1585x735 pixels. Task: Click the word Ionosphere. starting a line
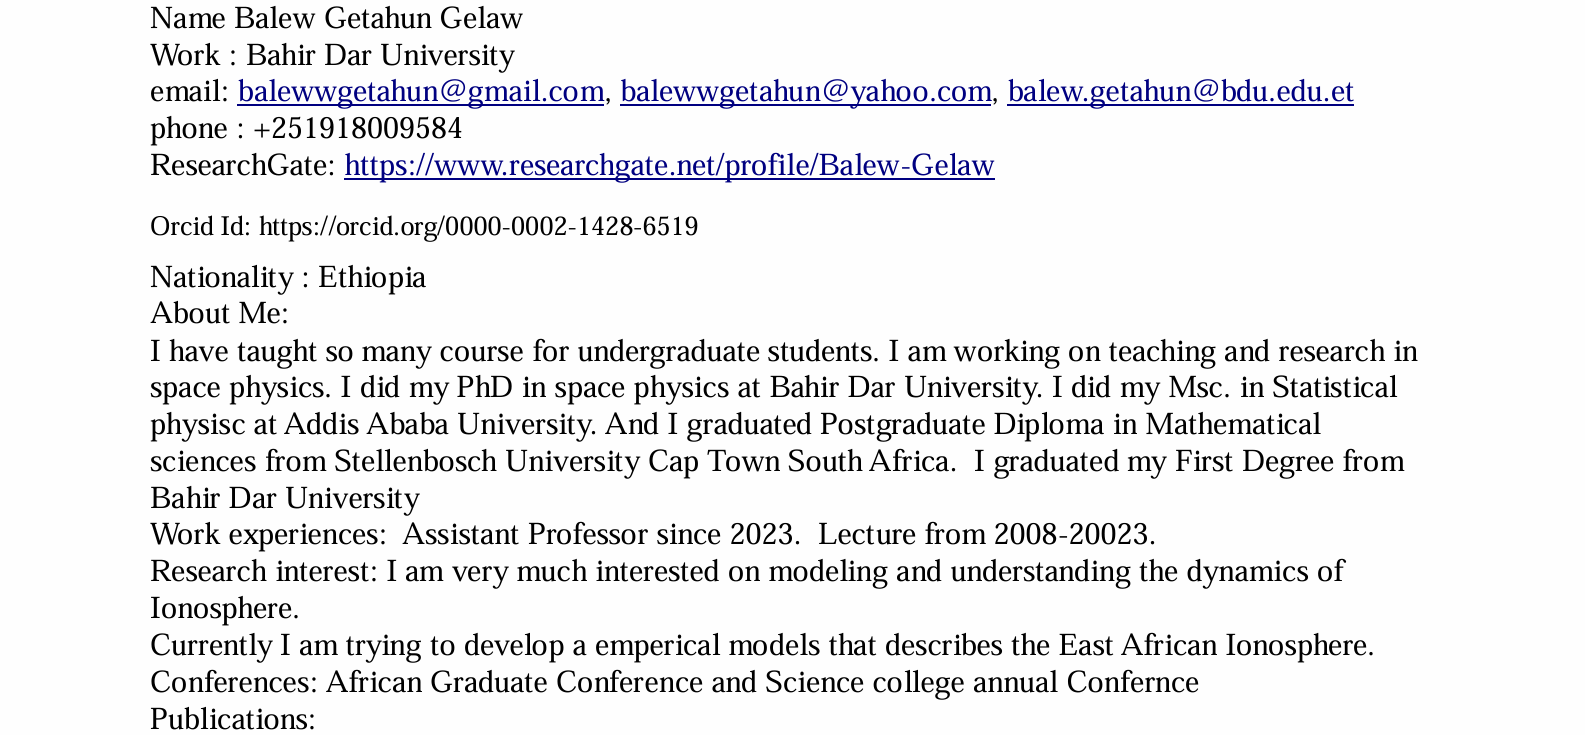click(224, 609)
